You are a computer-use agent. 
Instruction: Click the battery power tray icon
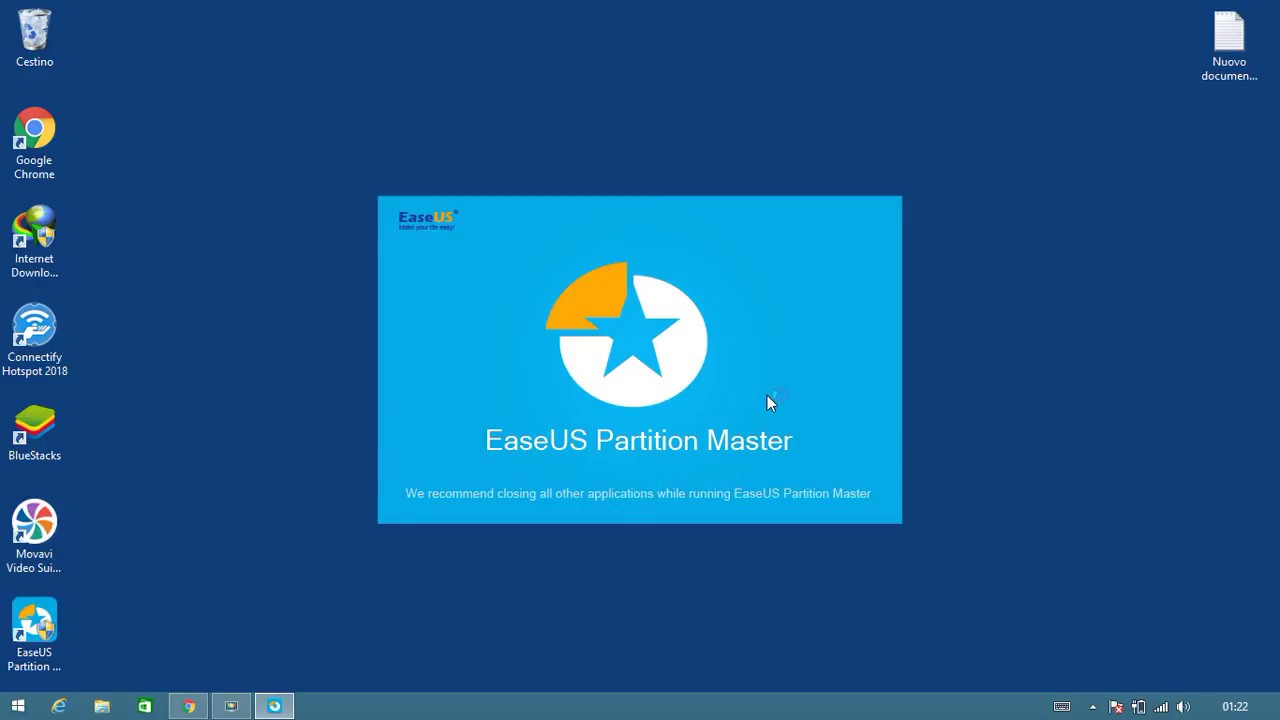tap(1138, 707)
